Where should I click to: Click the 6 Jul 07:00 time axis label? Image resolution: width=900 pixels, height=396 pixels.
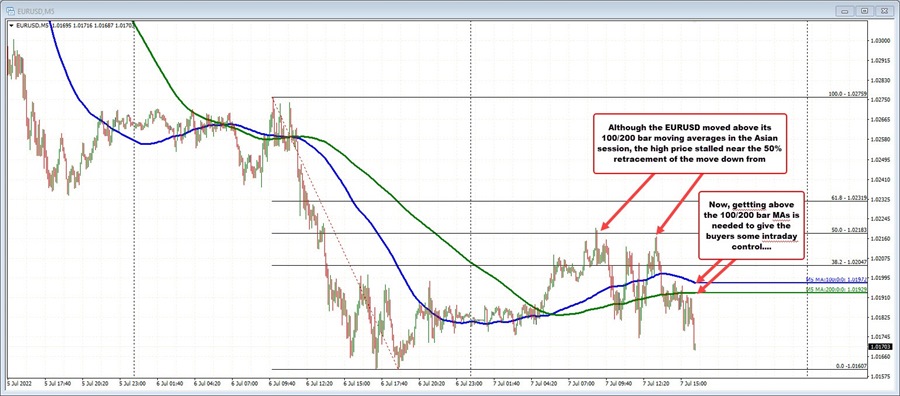tap(246, 382)
